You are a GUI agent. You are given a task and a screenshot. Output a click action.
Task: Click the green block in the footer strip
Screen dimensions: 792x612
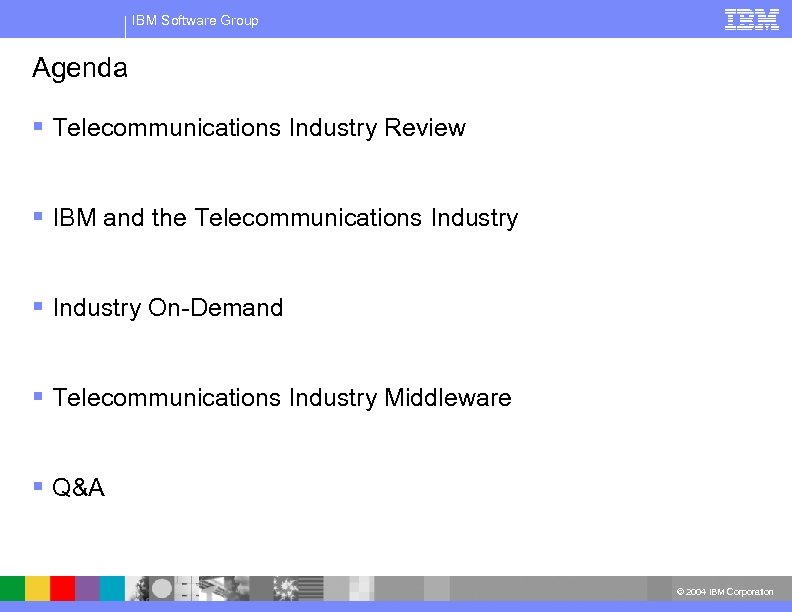pos(12,588)
